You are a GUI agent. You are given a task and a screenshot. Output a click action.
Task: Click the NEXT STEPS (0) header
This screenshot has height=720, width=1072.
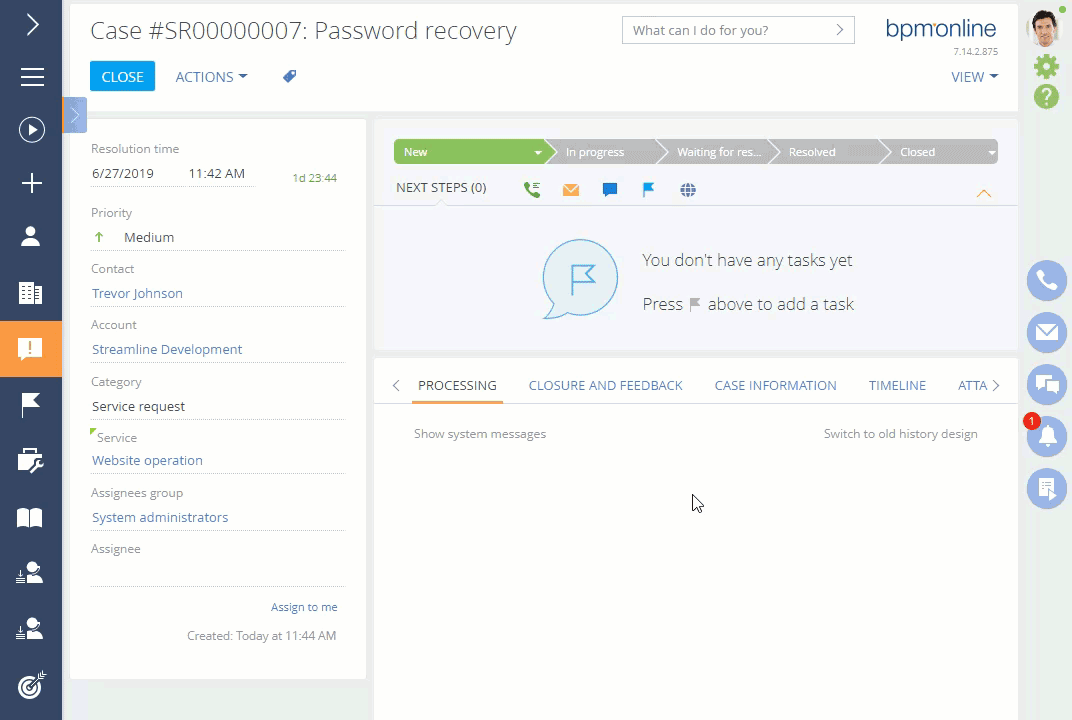point(441,187)
